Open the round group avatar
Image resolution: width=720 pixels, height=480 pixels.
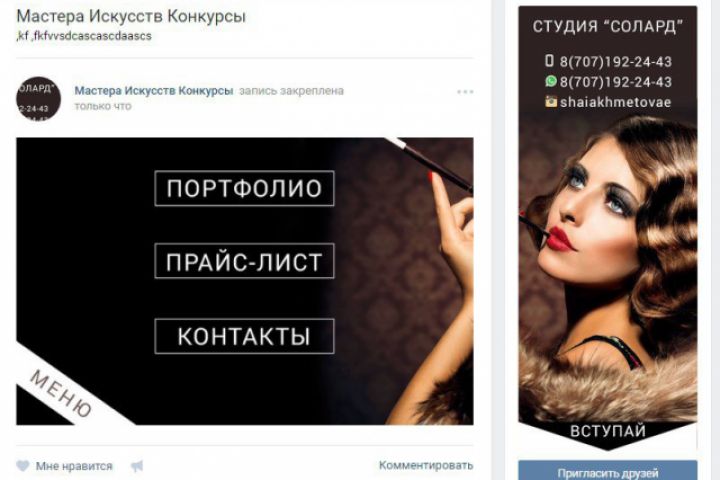39,99
